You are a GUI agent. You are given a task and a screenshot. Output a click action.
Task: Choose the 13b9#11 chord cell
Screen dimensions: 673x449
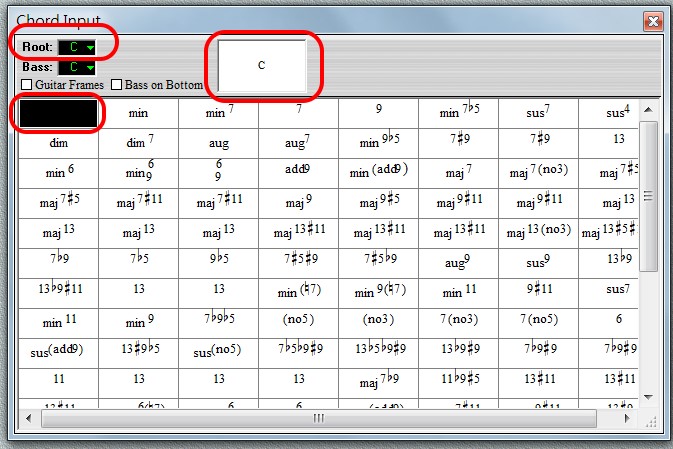tap(58, 294)
